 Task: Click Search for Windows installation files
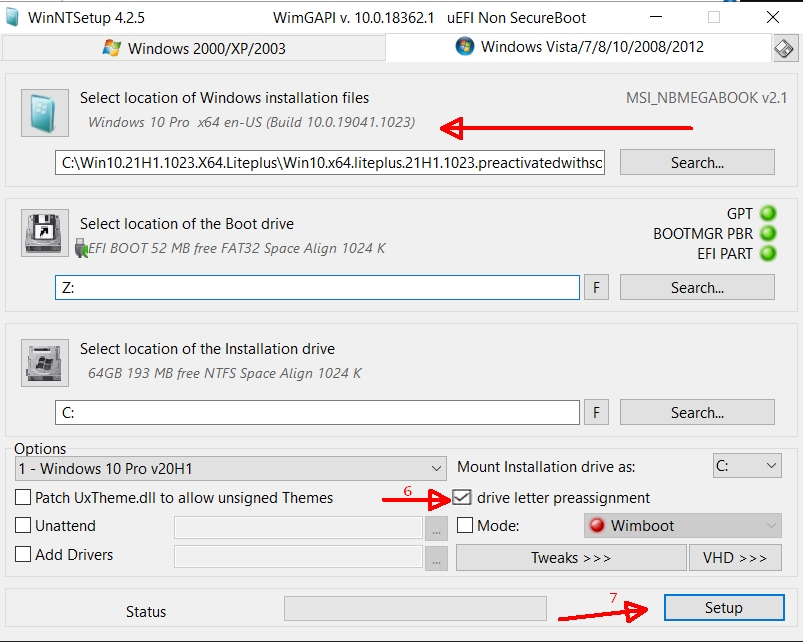tap(697, 162)
